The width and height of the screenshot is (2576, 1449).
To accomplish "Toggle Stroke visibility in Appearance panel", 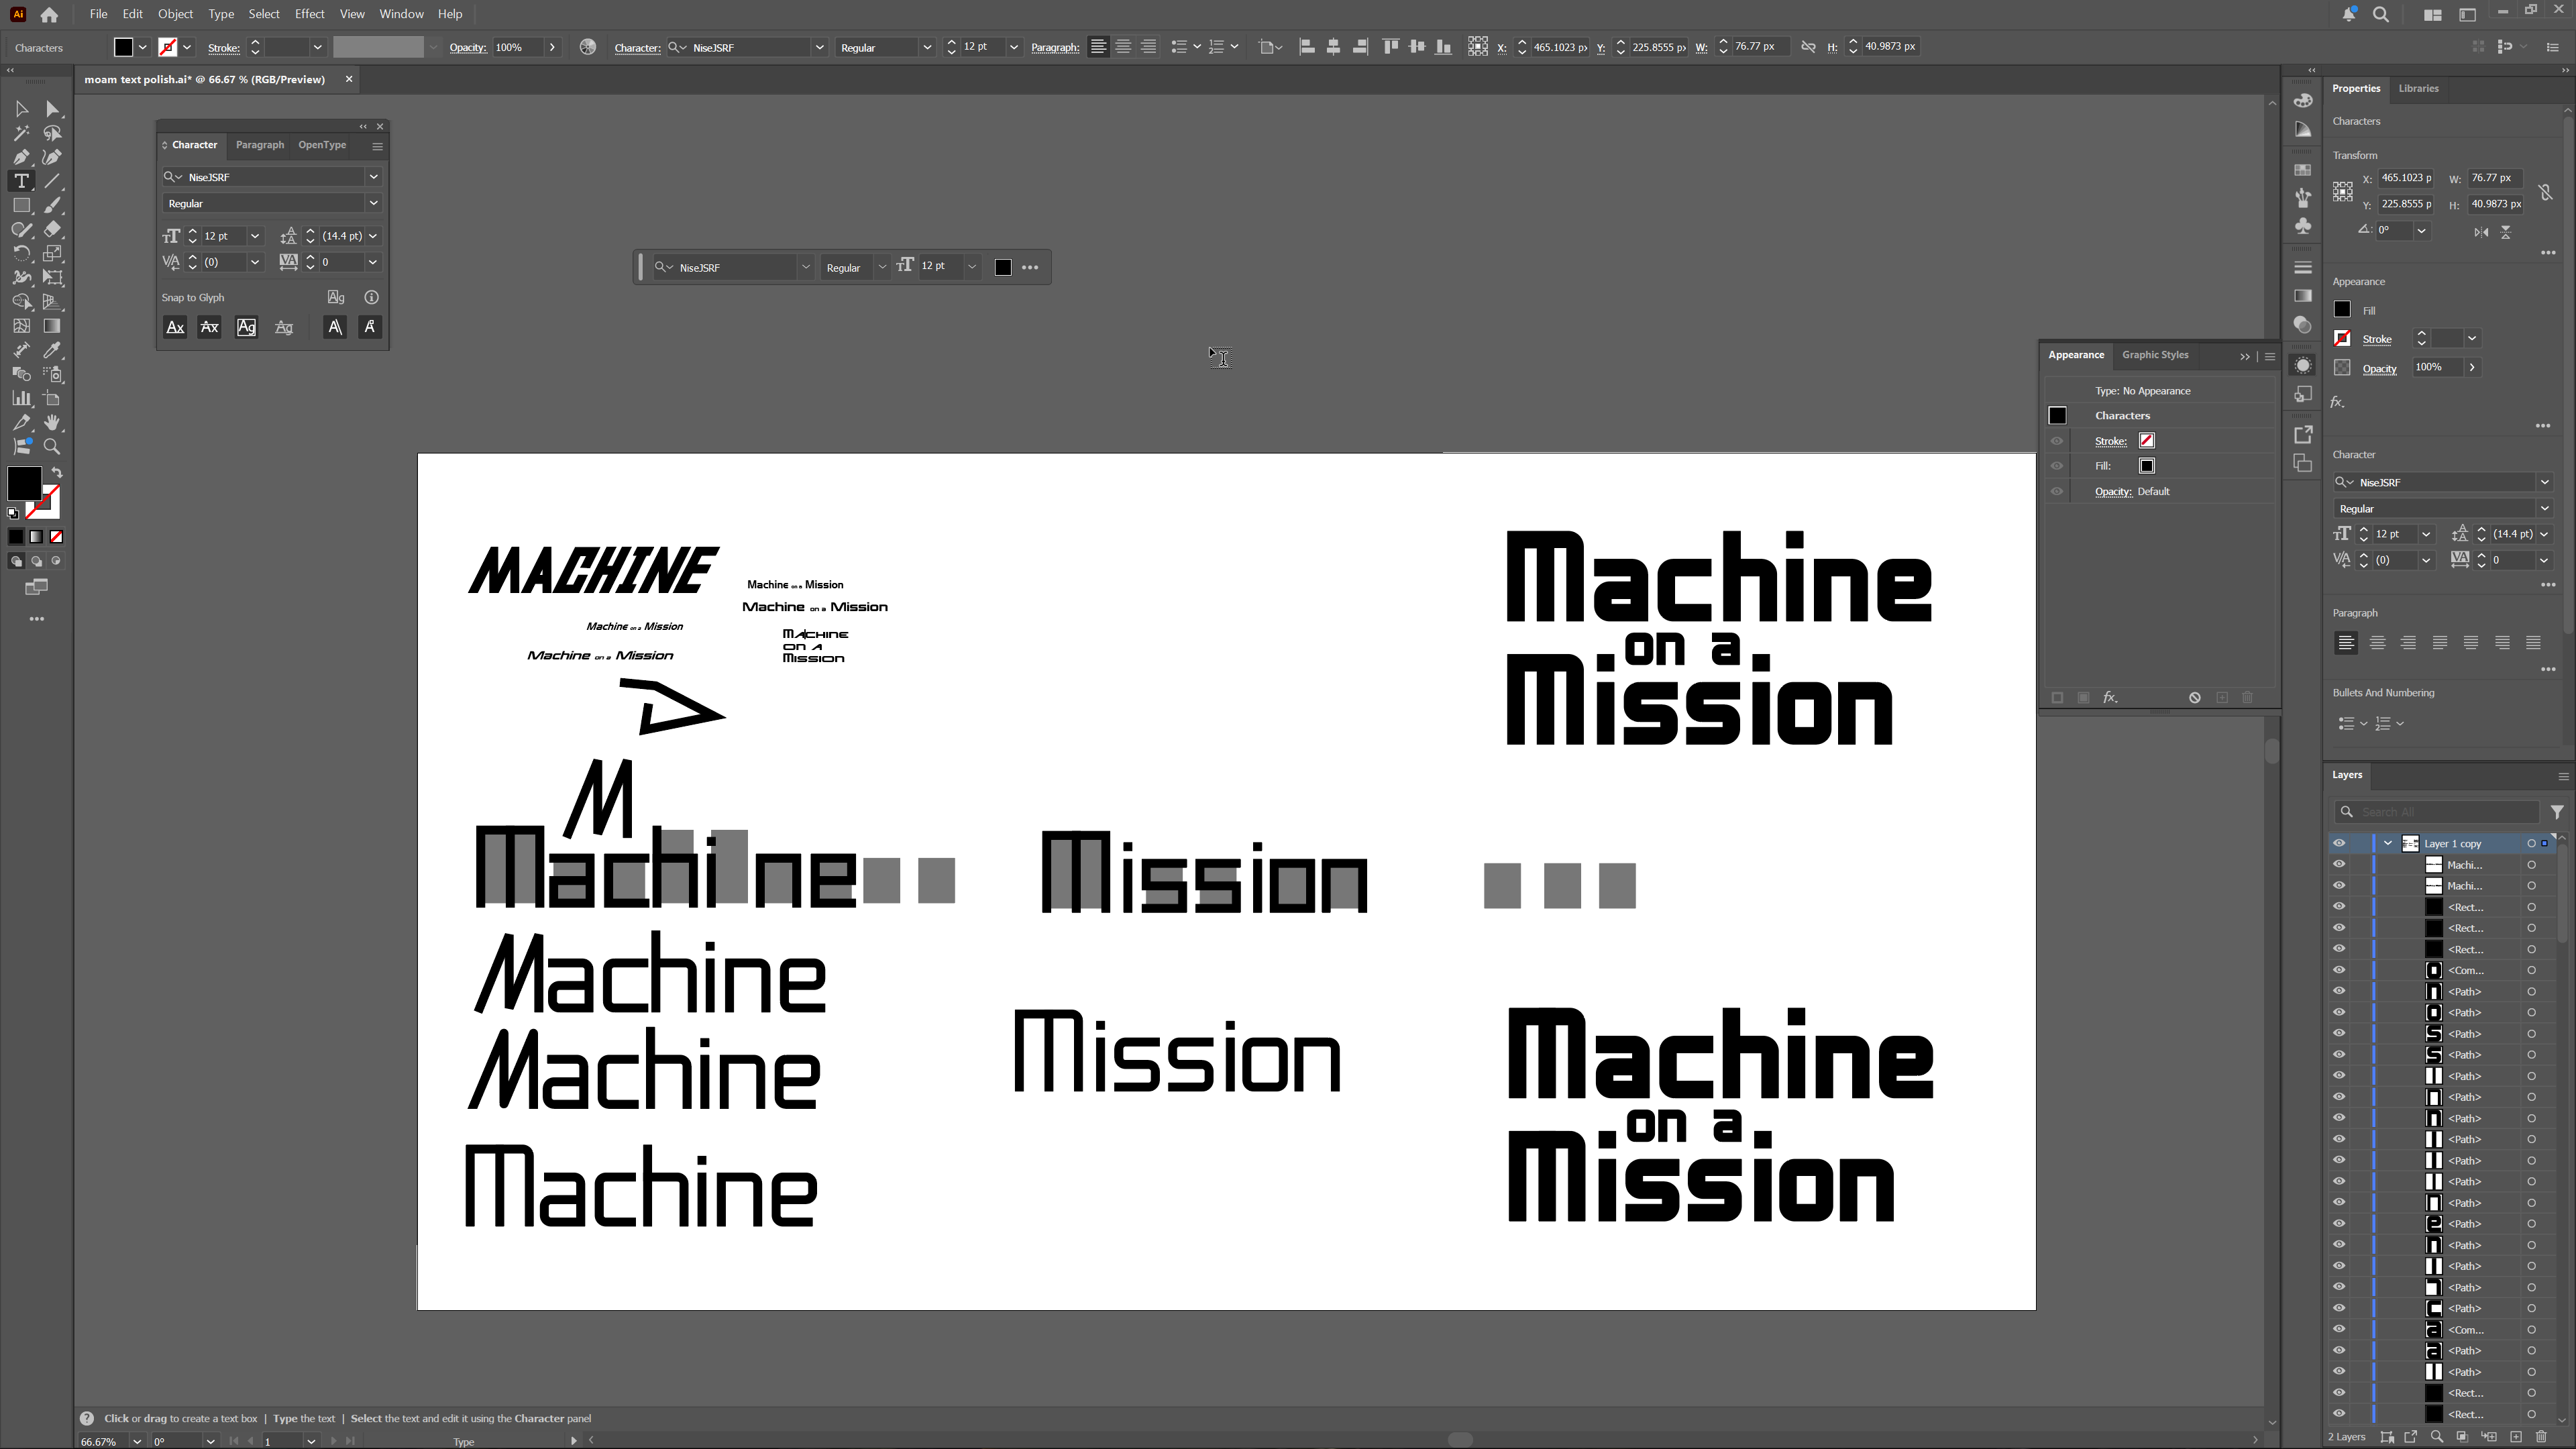I will [2057, 441].
